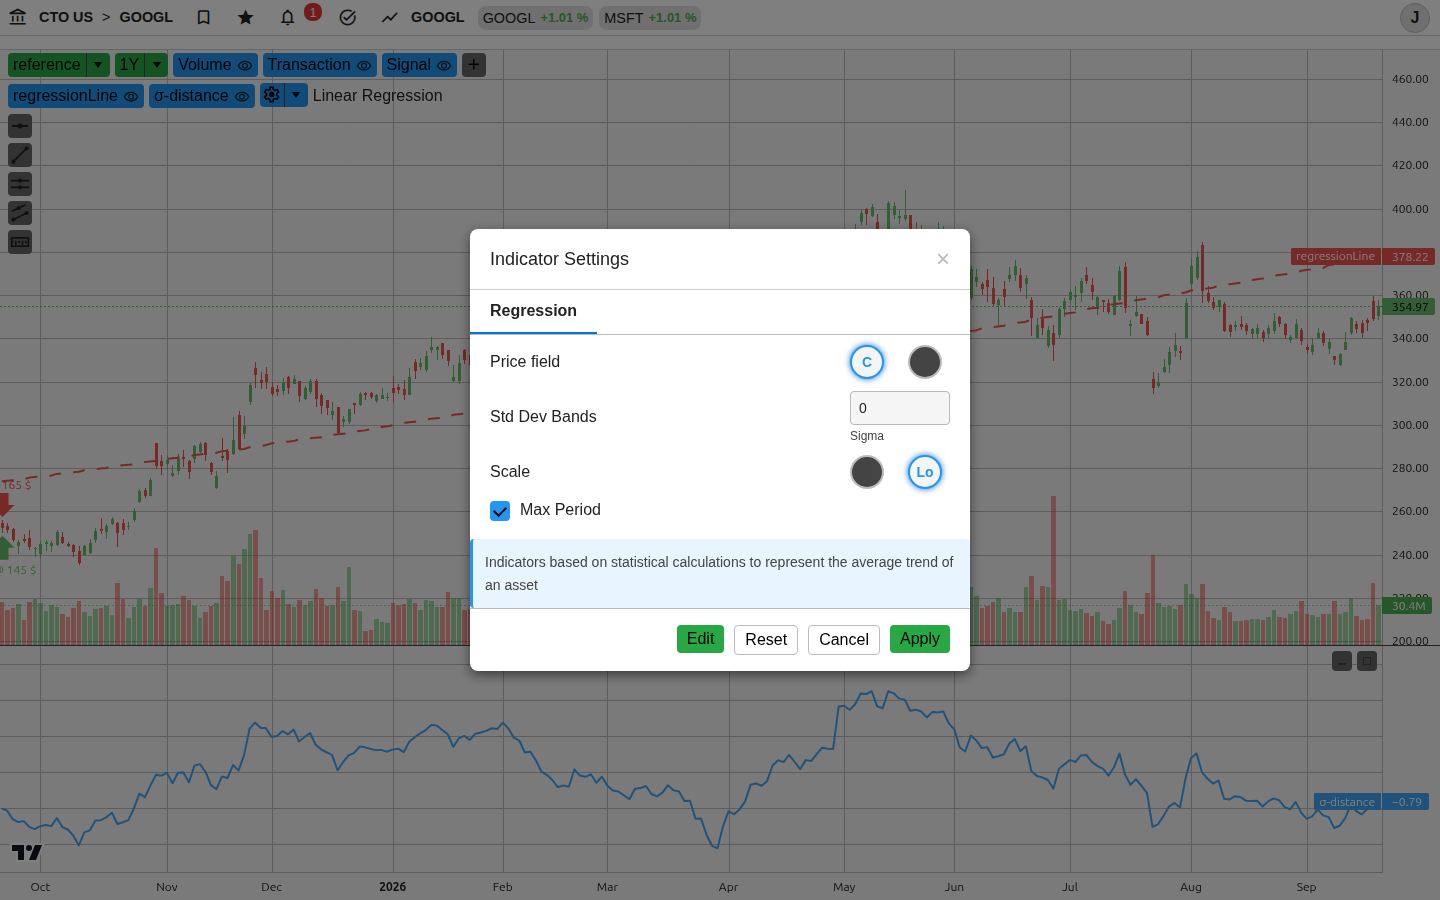Select the Lo scale option

point(925,472)
